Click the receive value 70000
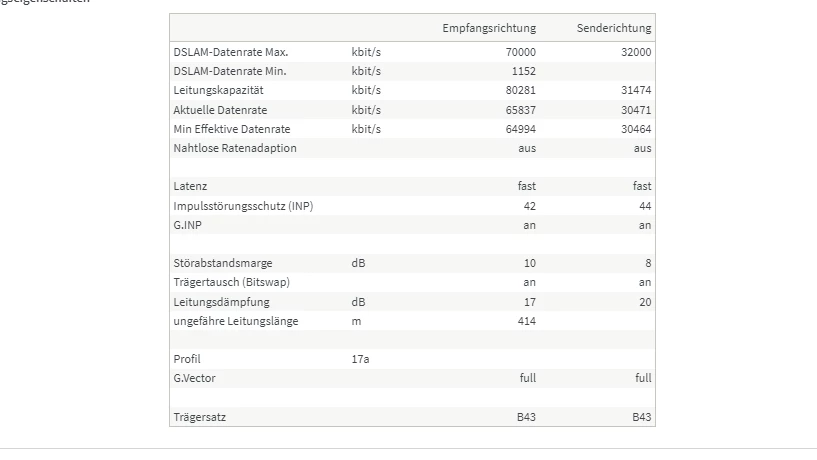This screenshot has height=460, width=817. (x=521, y=52)
